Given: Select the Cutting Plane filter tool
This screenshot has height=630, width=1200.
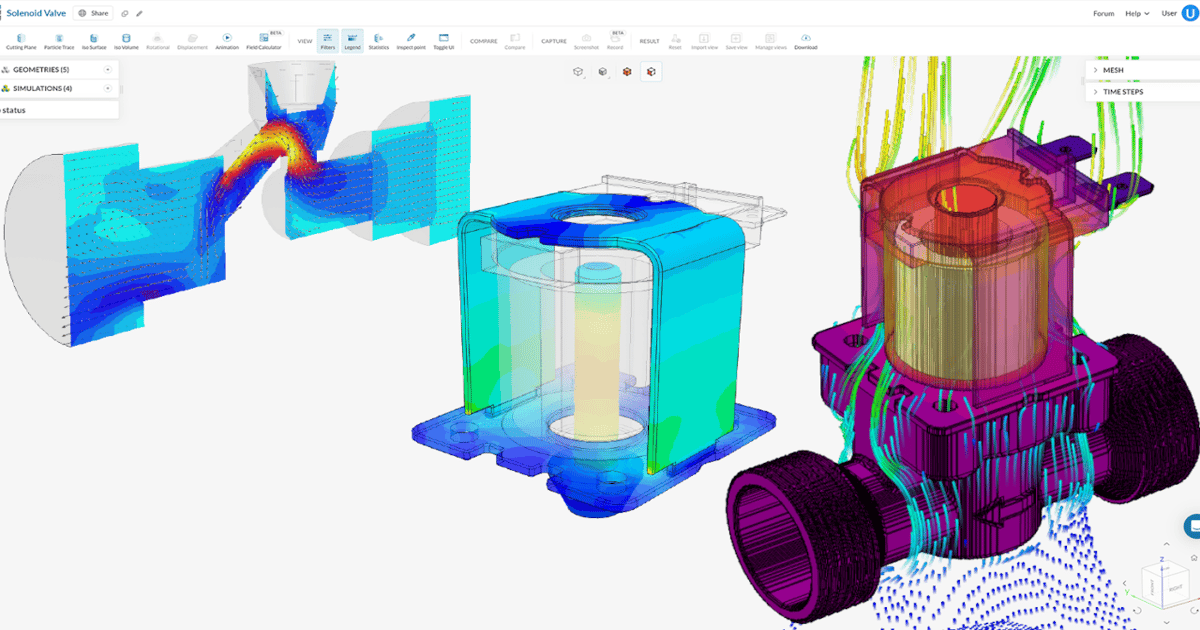Looking at the screenshot, I should tap(20, 41).
